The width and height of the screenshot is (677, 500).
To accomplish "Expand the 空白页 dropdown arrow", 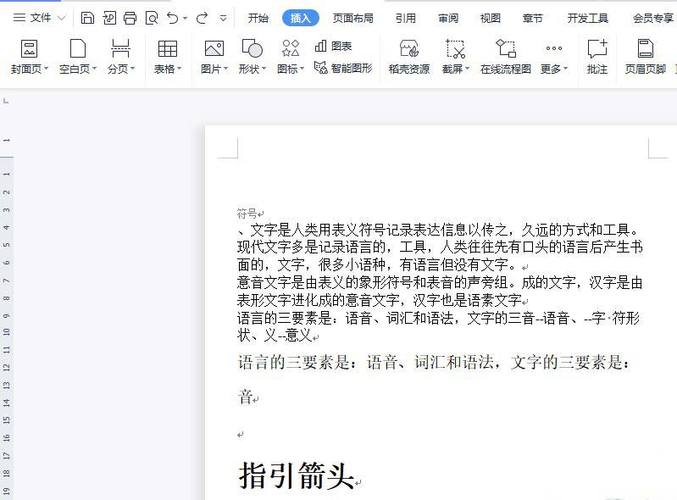I will click(94, 69).
